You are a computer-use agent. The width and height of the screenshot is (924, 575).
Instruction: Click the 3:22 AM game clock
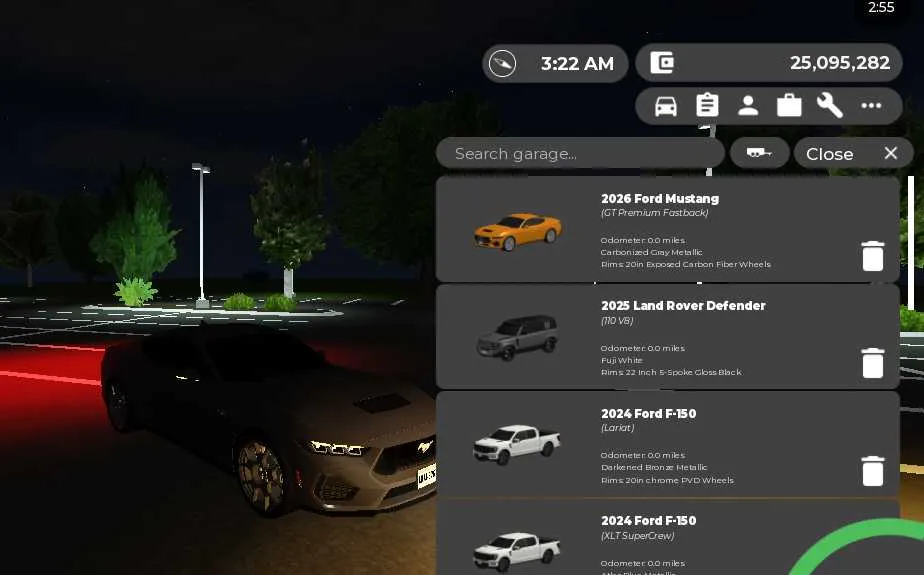pos(577,64)
